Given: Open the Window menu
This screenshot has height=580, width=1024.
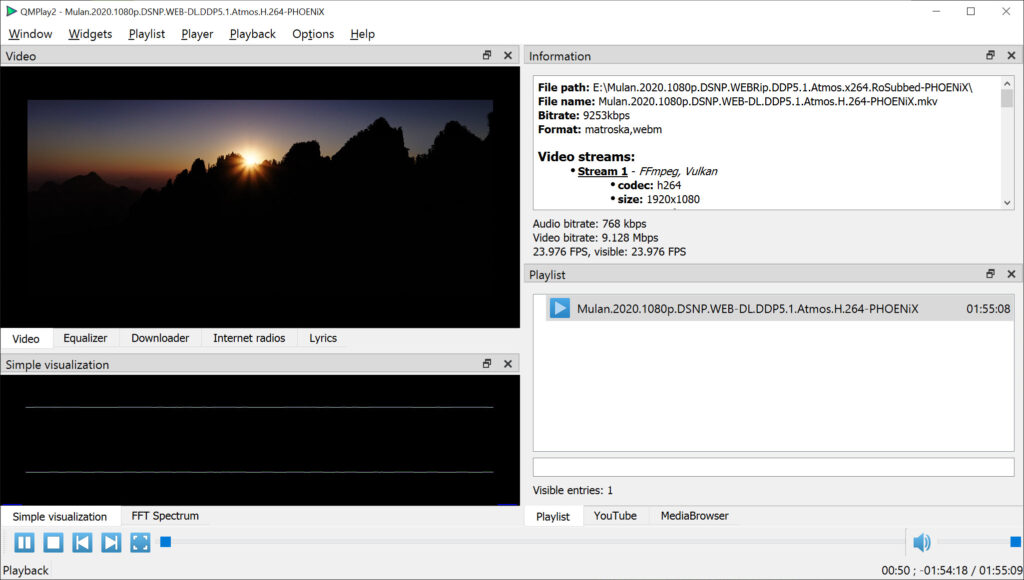Looking at the screenshot, I should coord(30,34).
